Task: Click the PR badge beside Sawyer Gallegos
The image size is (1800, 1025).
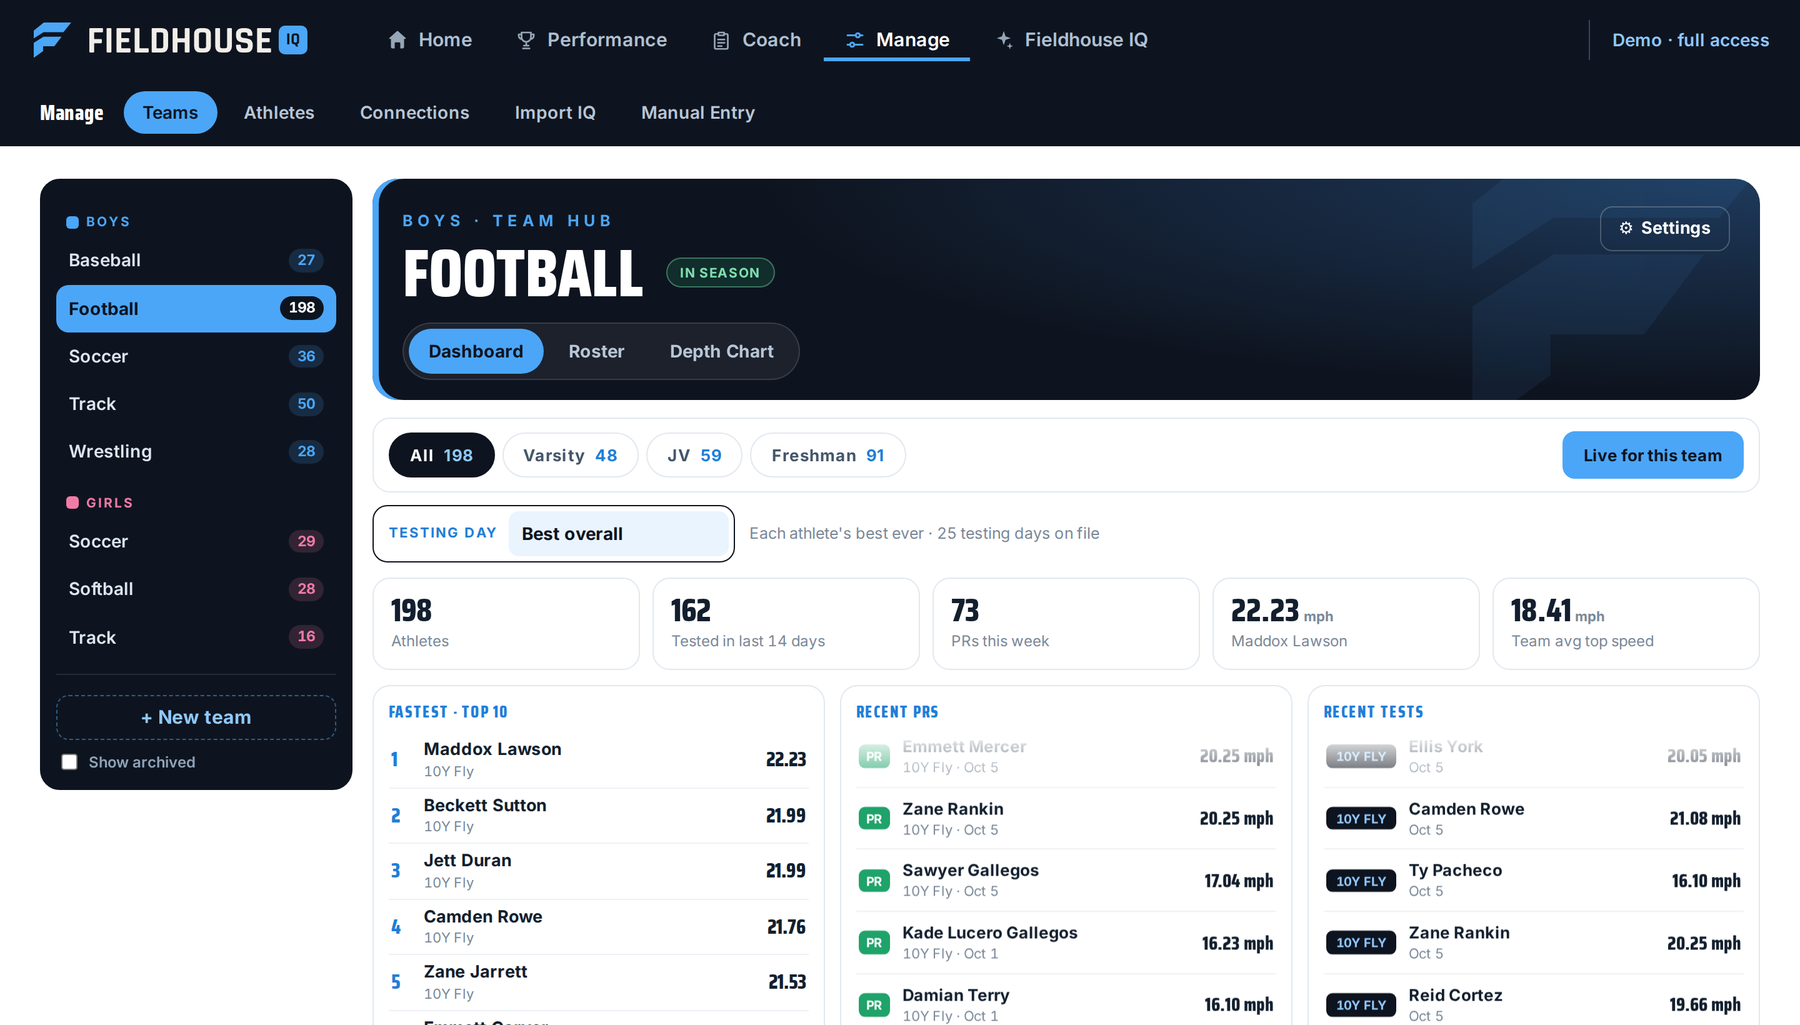Action: [874, 881]
